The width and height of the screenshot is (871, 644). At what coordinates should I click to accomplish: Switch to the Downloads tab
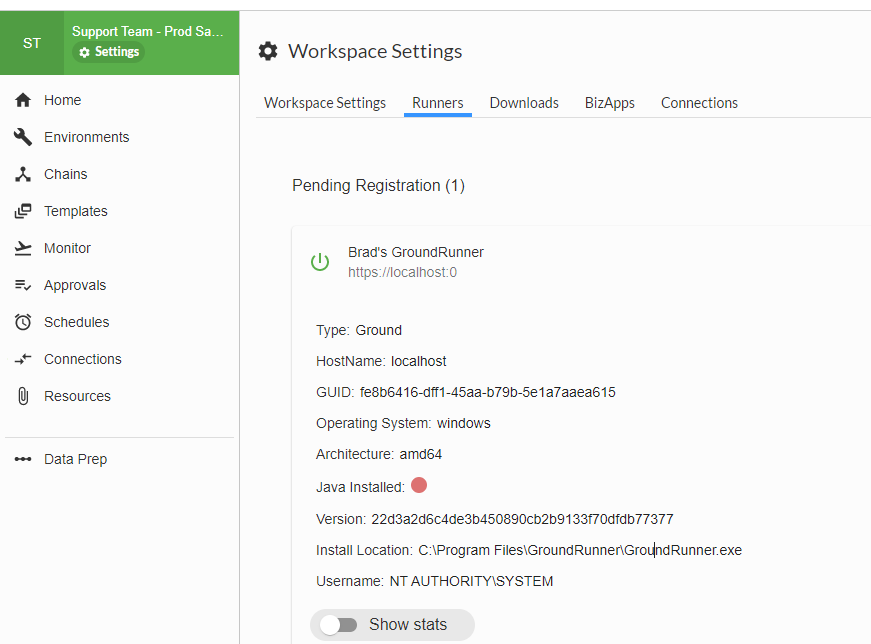pyautogui.click(x=524, y=102)
